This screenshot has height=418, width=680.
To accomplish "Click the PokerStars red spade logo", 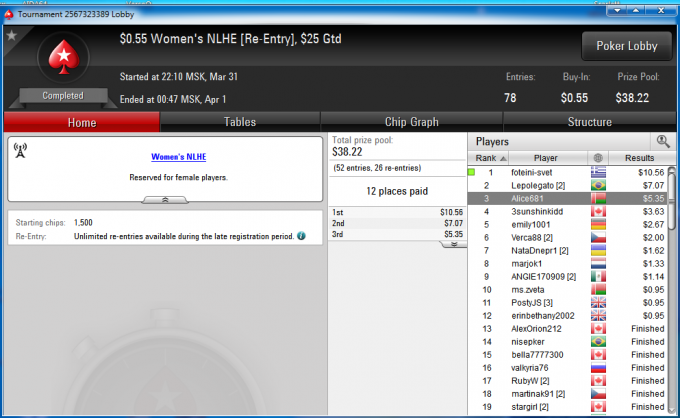I will pyautogui.click(x=64, y=57).
